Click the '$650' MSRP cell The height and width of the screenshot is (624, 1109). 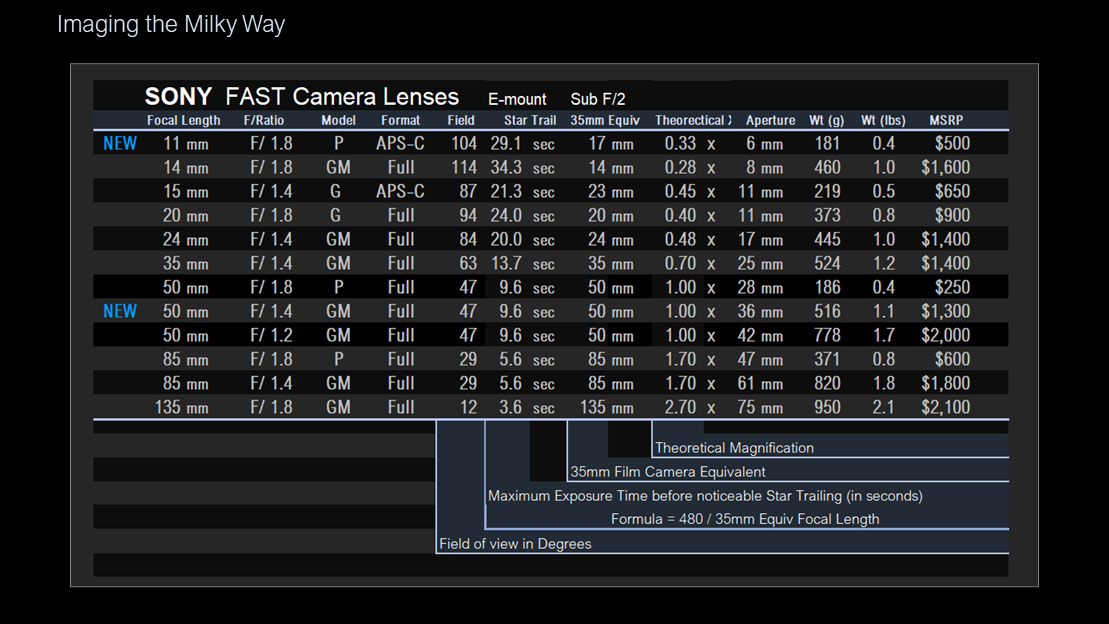(952, 192)
